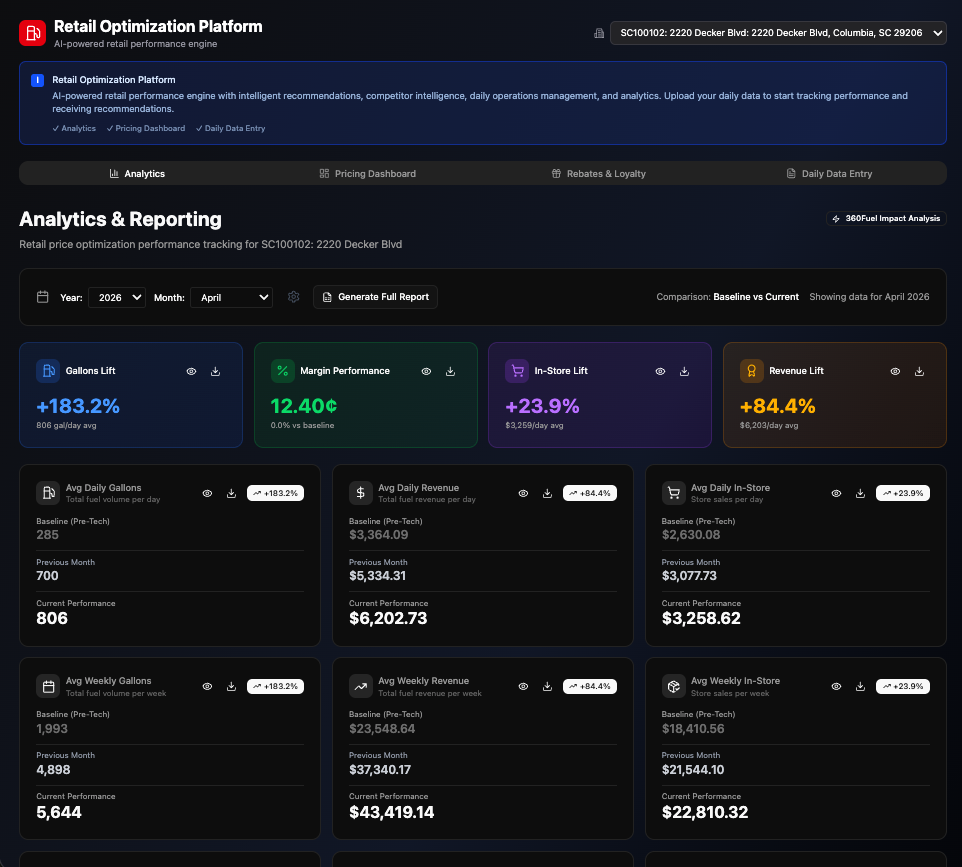Open the Year 2026 dropdown
This screenshot has width=962, height=867.
[x=117, y=298]
